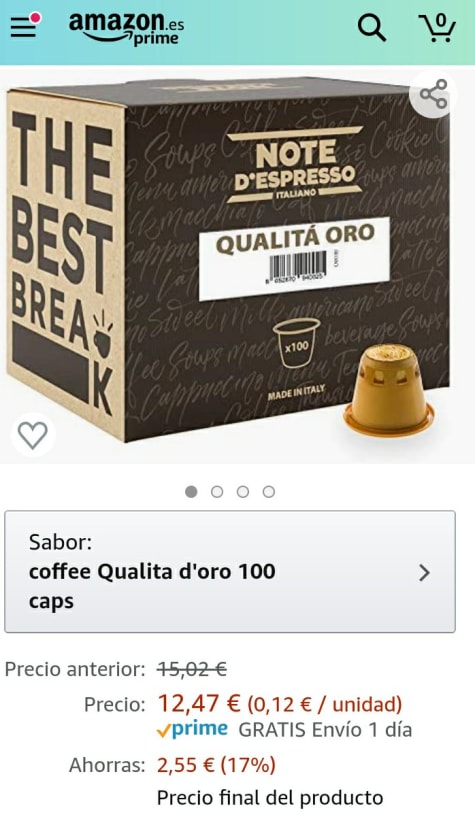Image resolution: width=475 pixels, height=821 pixels.
Task: Select the first image carousel dot
Action: [x=191, y=492]
